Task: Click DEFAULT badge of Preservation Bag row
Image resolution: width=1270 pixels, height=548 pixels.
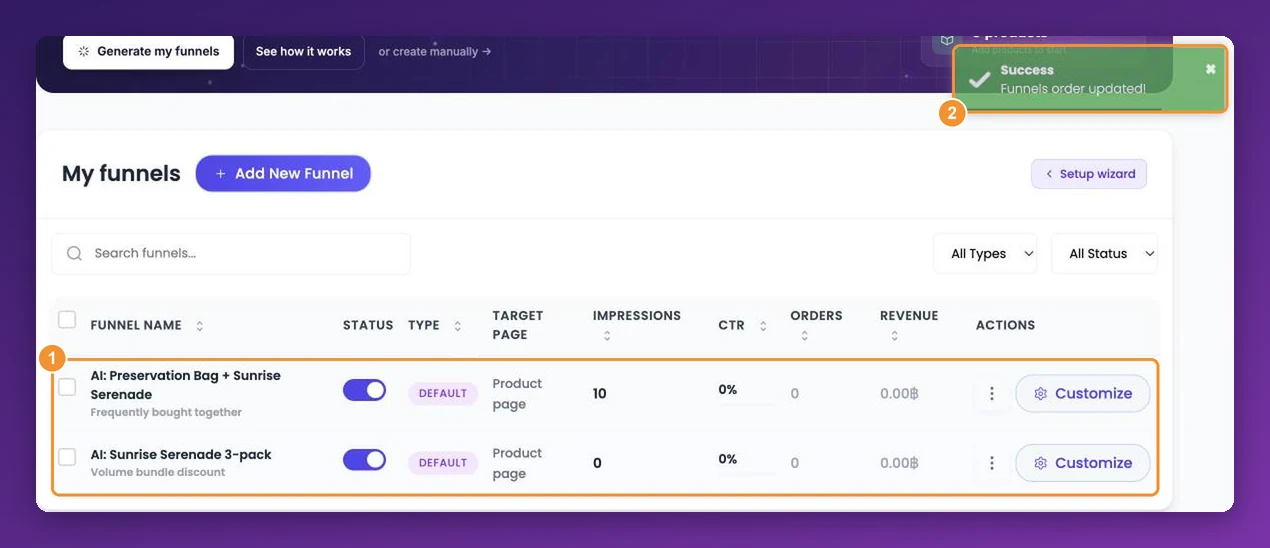Action: point(443,393)
